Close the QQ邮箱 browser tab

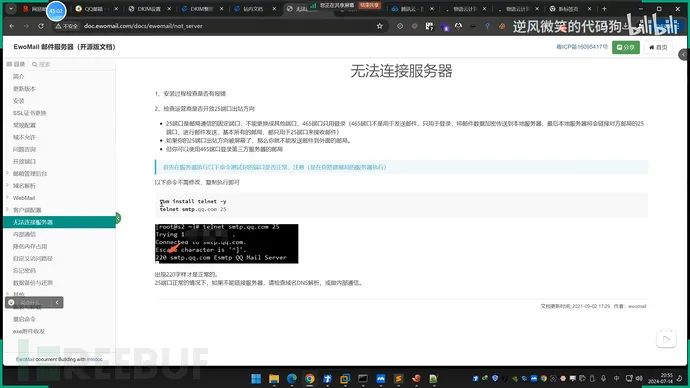116,9
